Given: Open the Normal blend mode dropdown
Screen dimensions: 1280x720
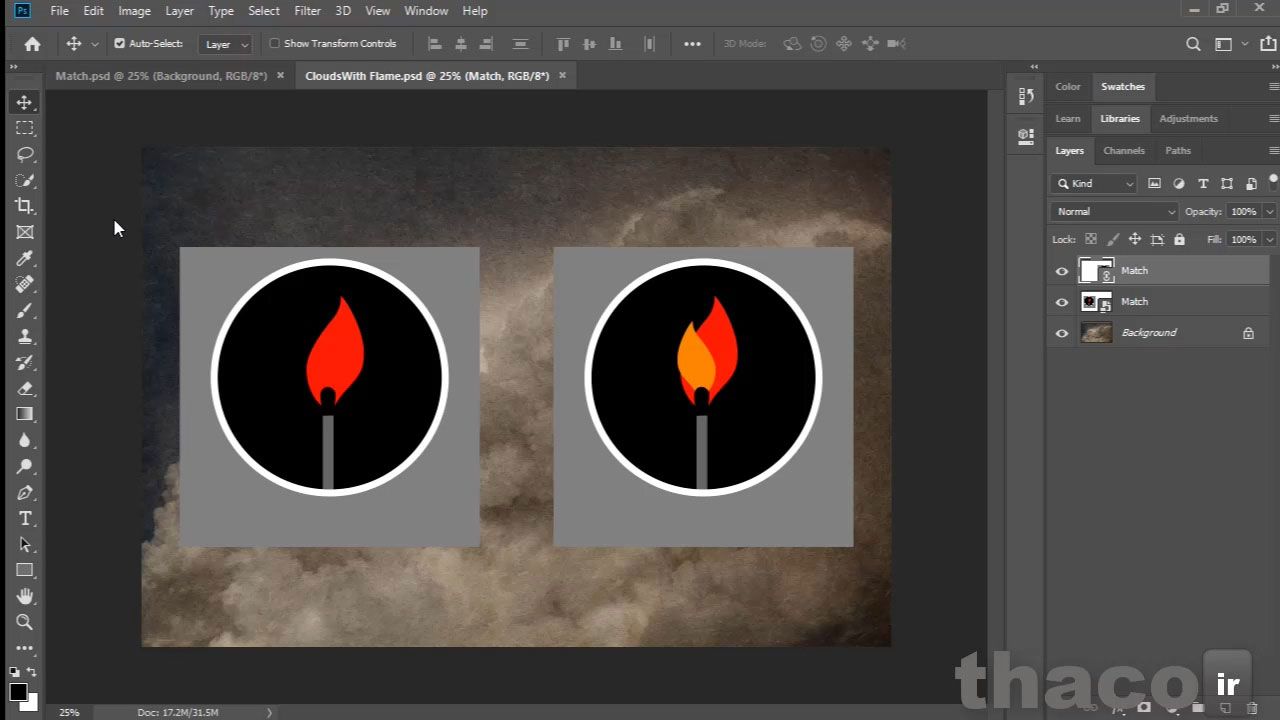Looking at the screenshot, I should point(1115,212).
